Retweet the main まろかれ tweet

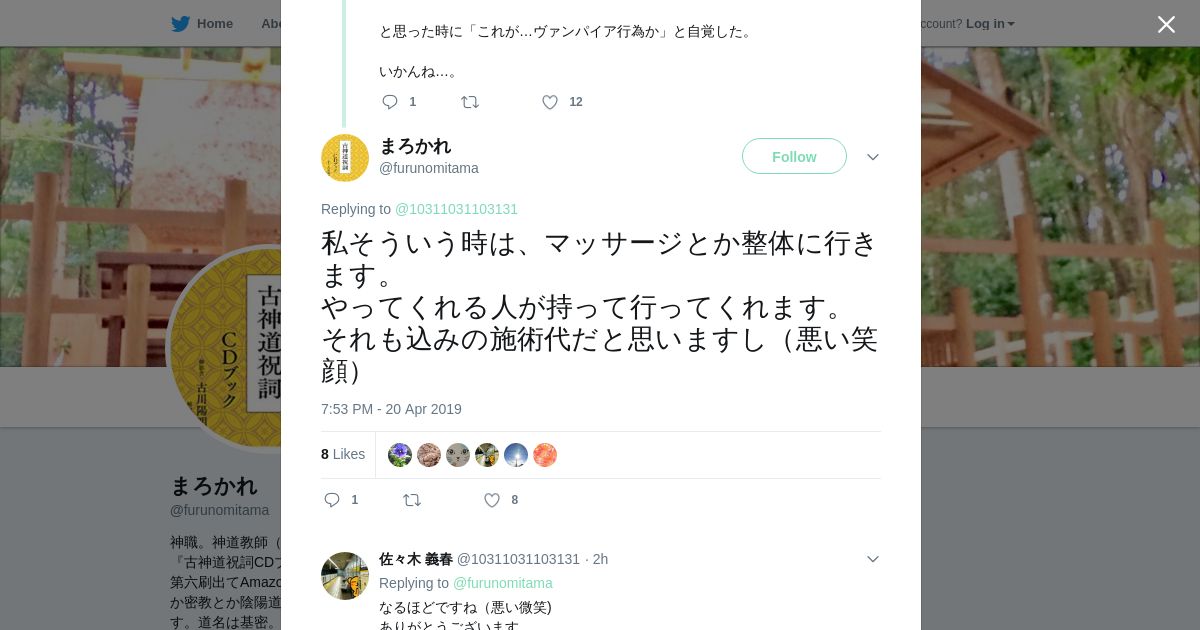click(412, 500)
